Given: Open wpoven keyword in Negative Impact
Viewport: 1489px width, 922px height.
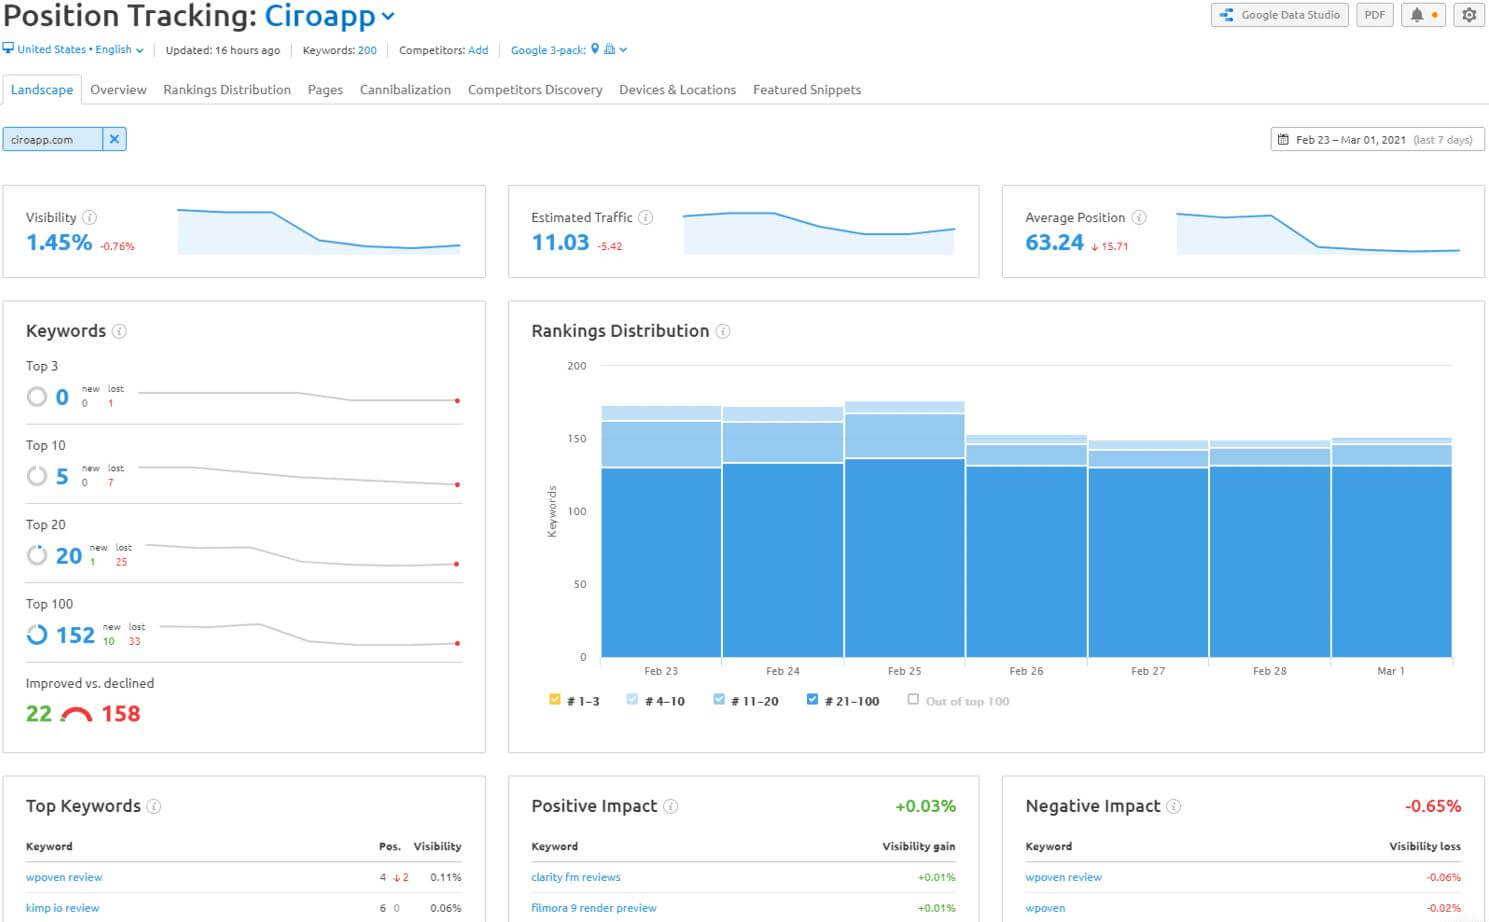Looking at the screenshot, I should click(x=1045, y=908).
